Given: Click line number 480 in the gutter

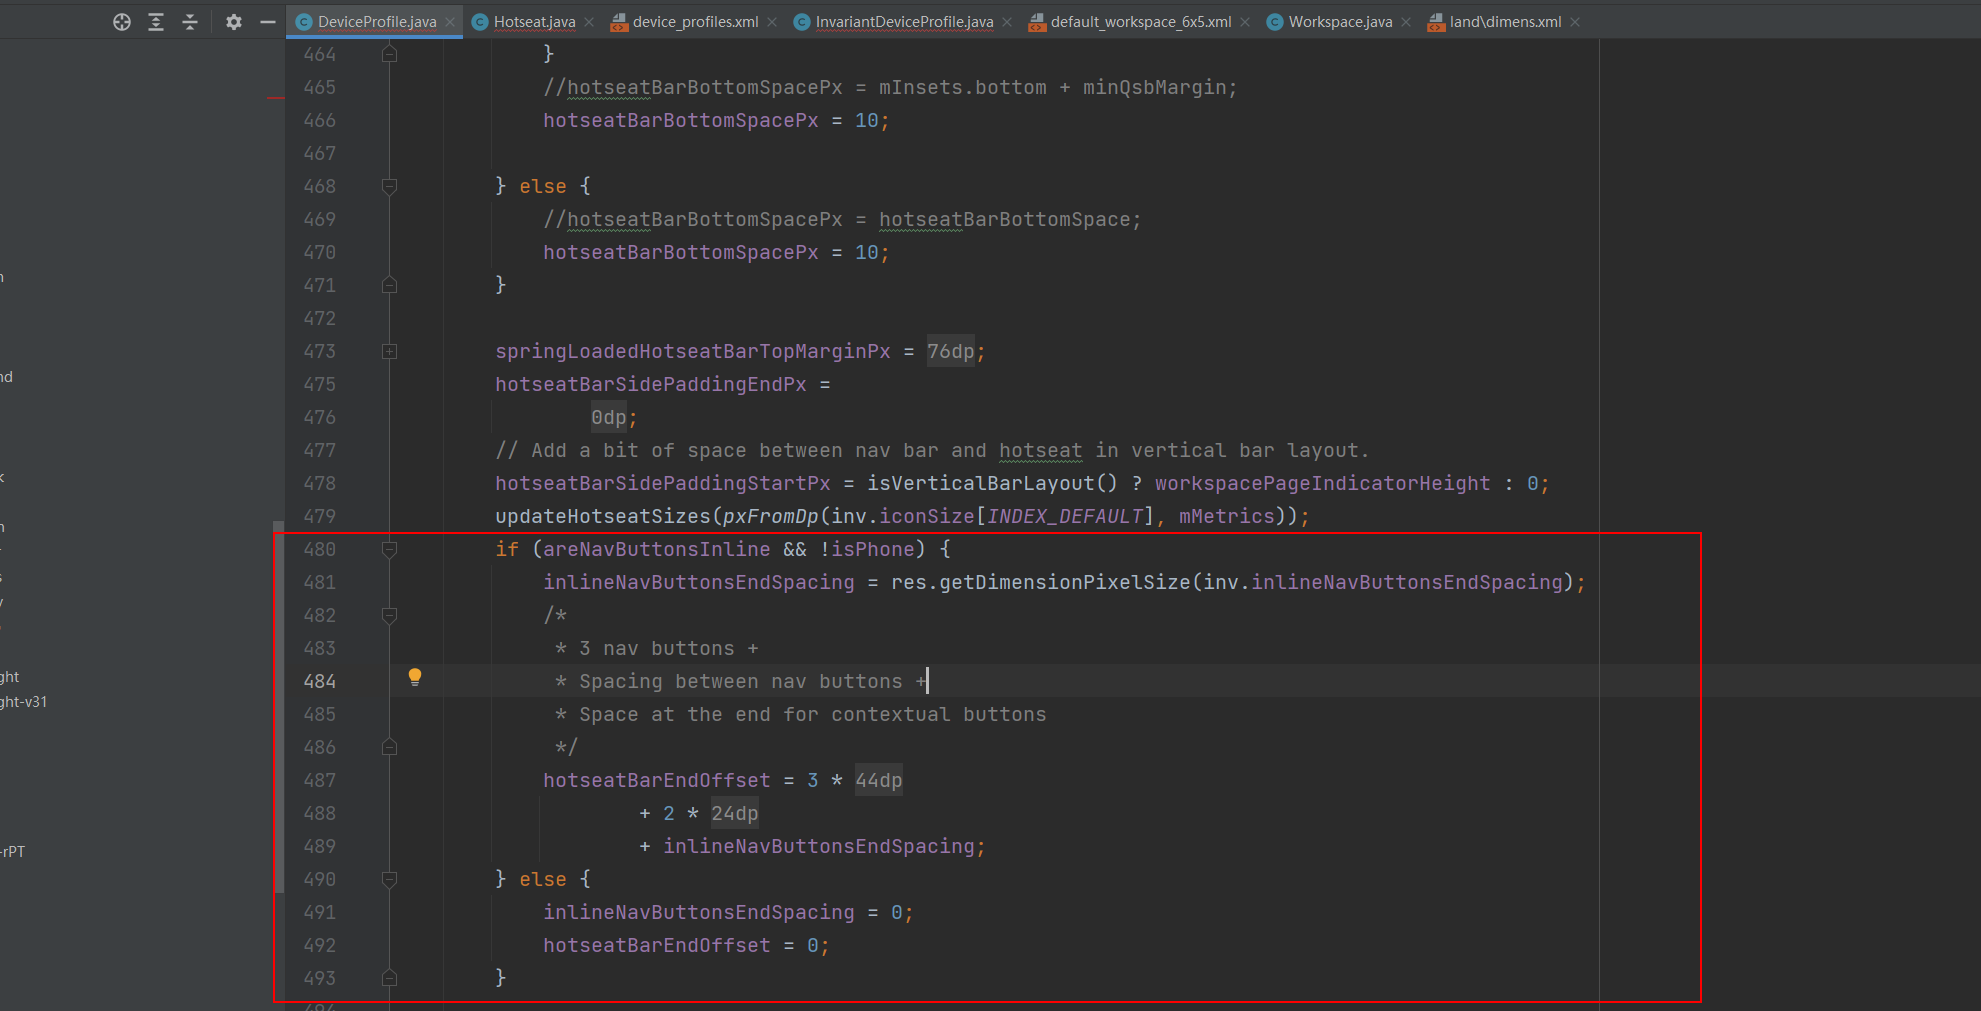Looking at the screenshot, I should (x=320, y=549).
